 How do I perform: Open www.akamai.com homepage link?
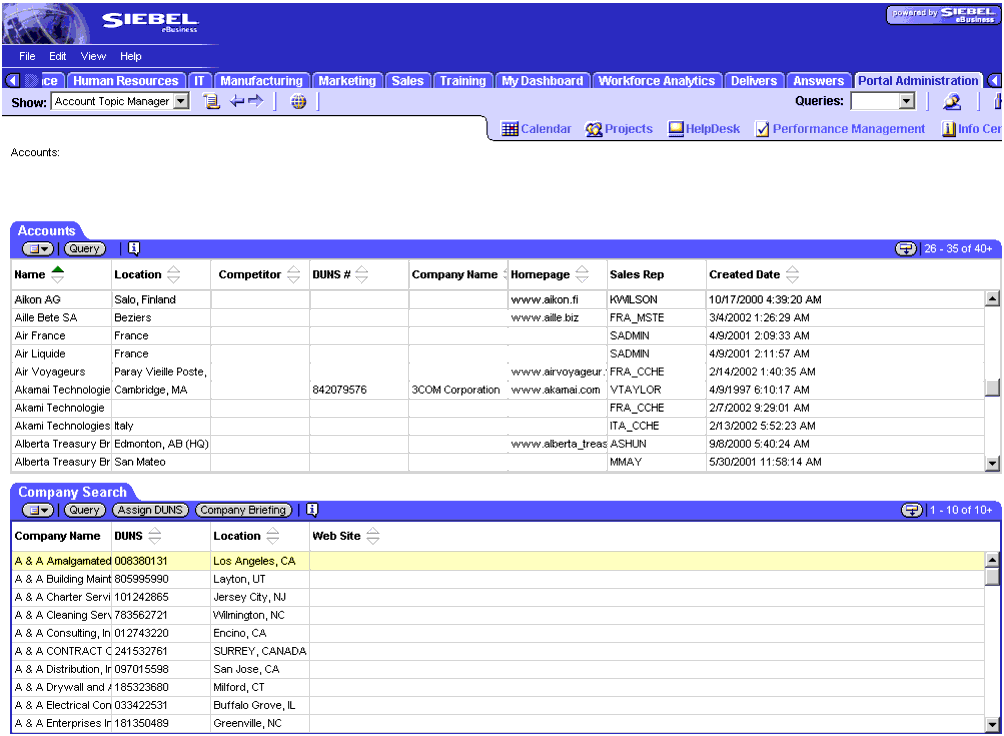(x=555, y=389)
